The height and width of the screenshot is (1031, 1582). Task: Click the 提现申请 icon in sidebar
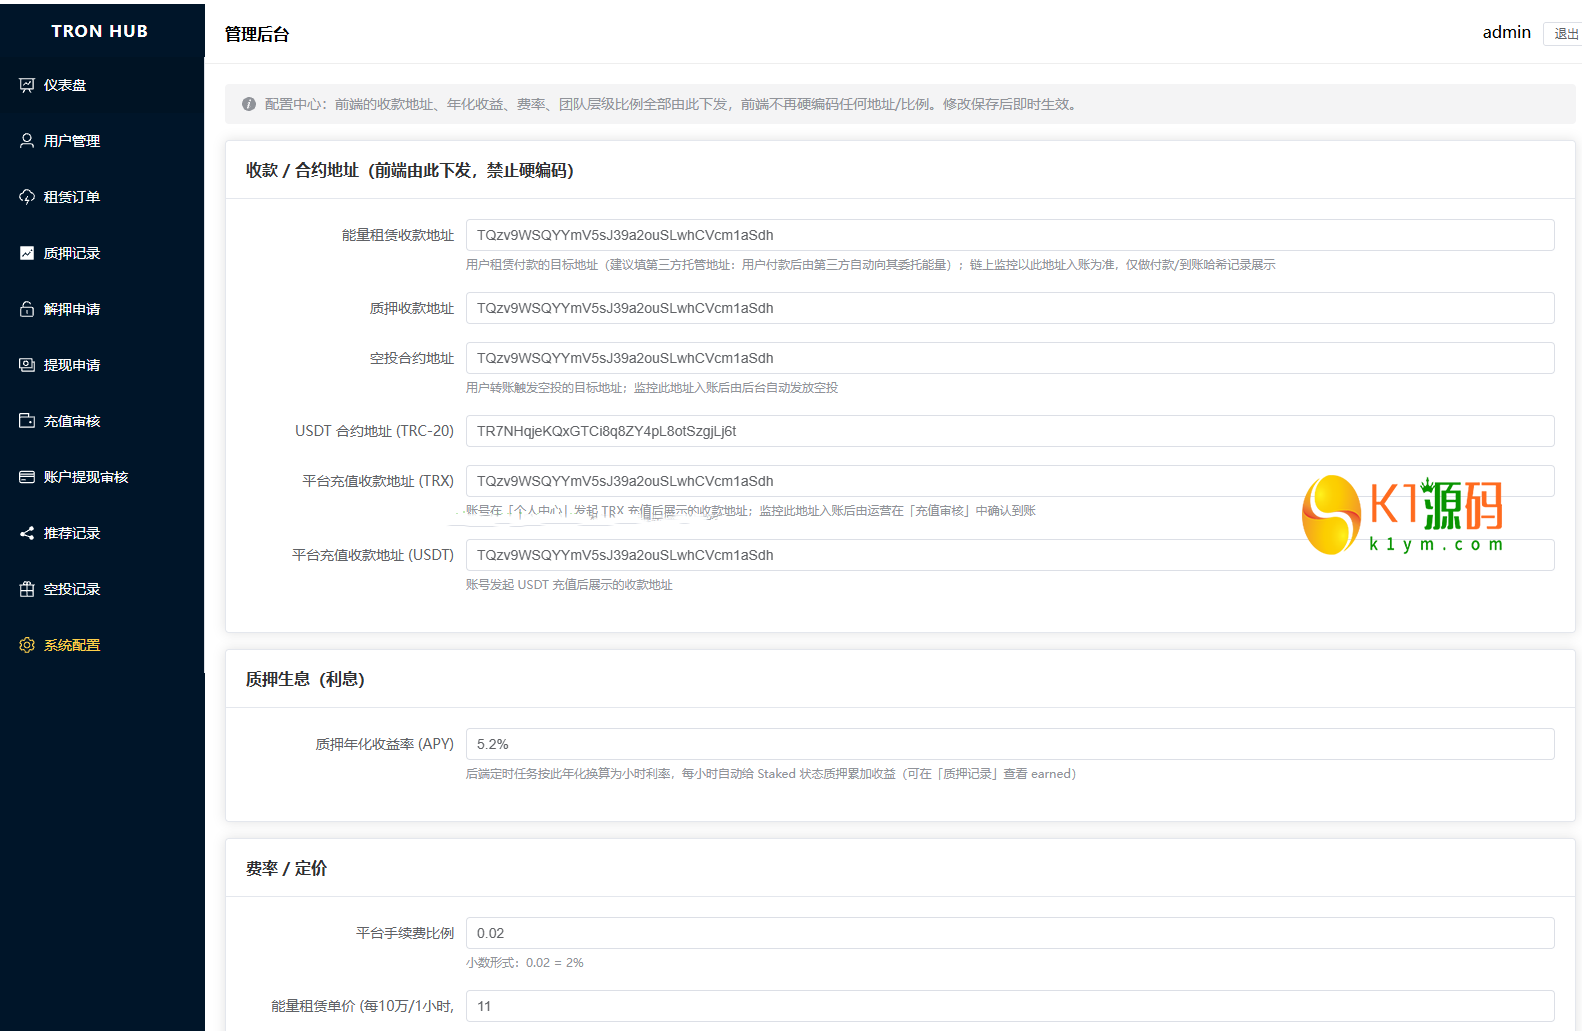click(27, 365)
